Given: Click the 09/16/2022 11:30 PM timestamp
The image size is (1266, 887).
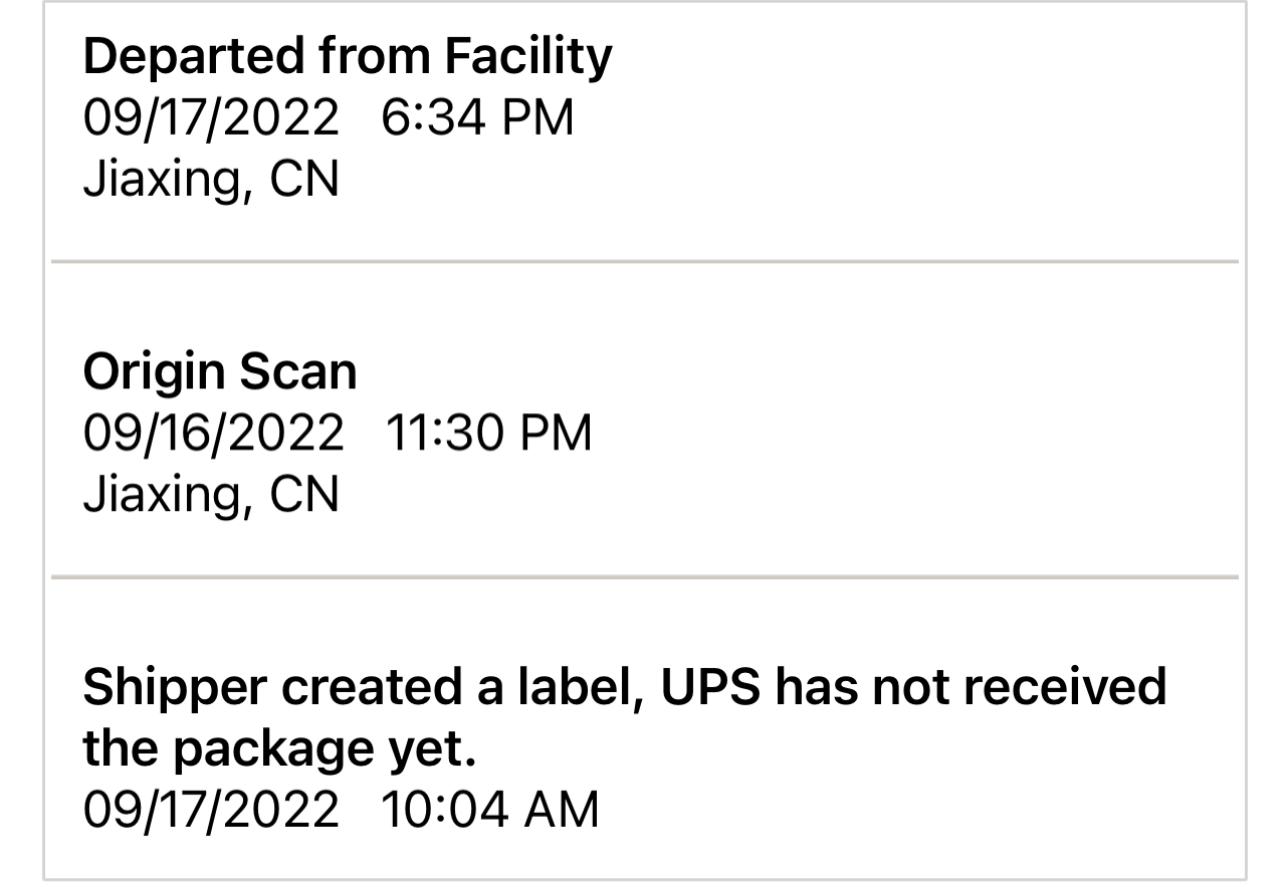Looking at the screenshot, I should point(337,434).
